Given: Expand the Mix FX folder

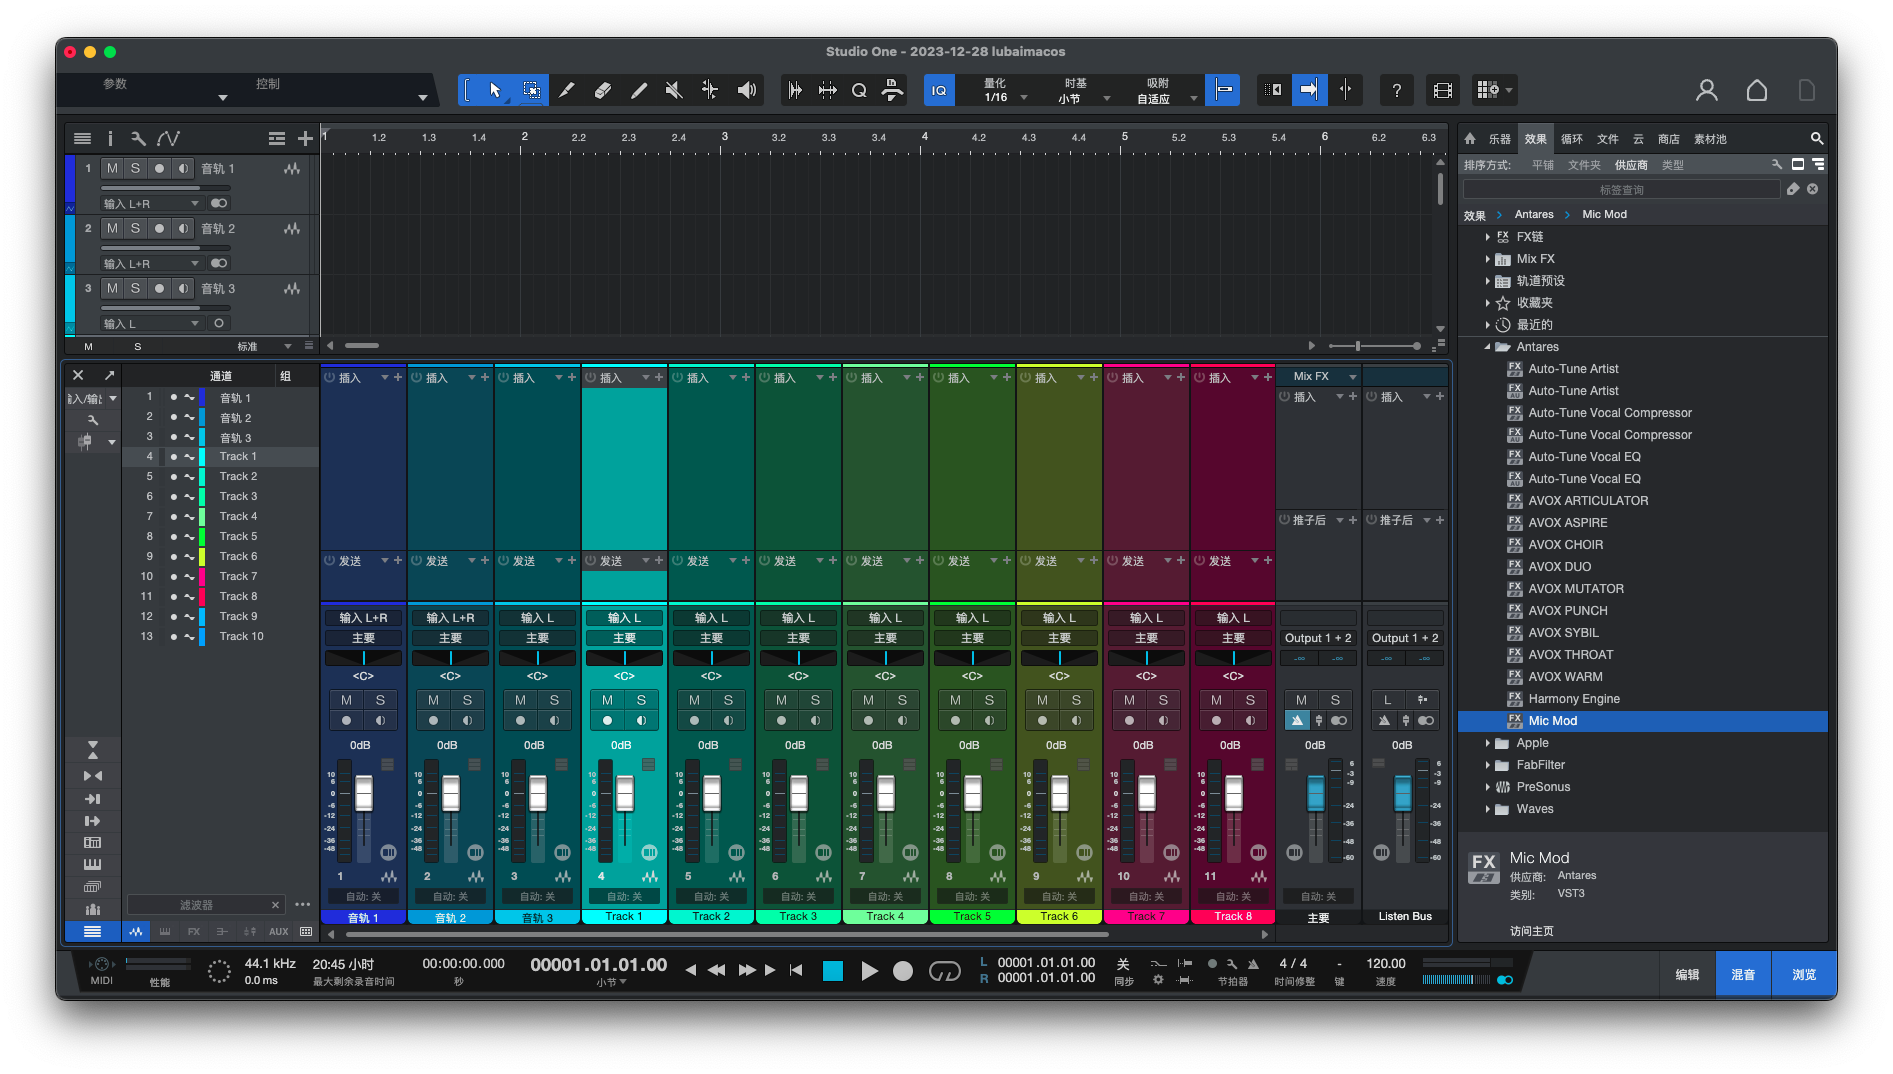Looking at the screenshot, I should coord(1488,259).
